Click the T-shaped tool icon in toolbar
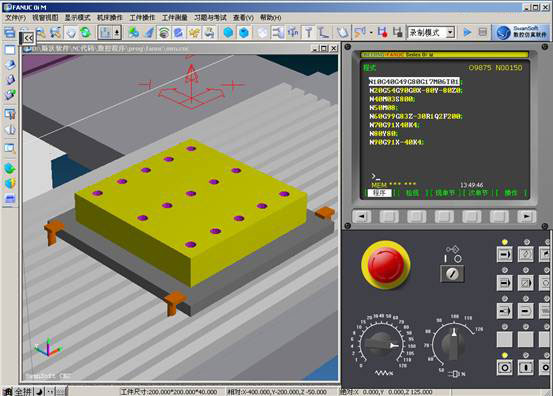Image resolution: width=553 pixels, height=396 pixels. click(x=309, y=32)
